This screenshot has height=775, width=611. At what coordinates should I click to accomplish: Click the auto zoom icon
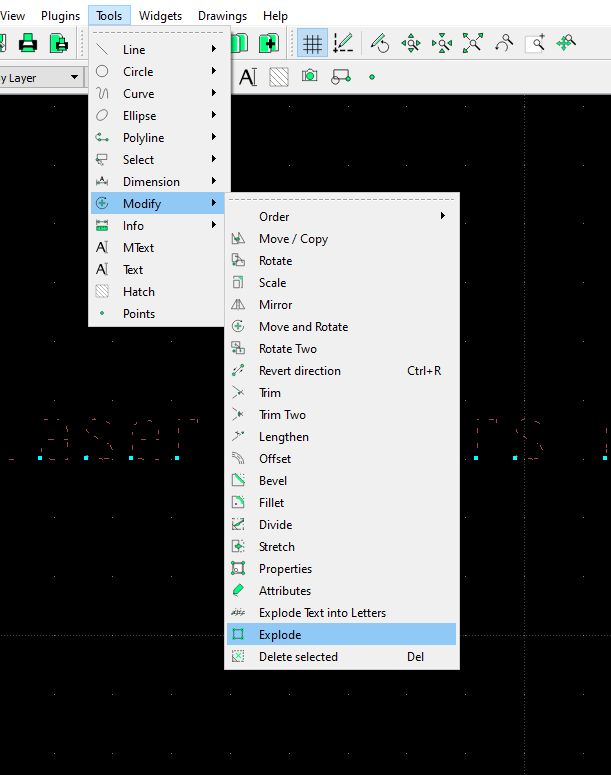[473, 43]
